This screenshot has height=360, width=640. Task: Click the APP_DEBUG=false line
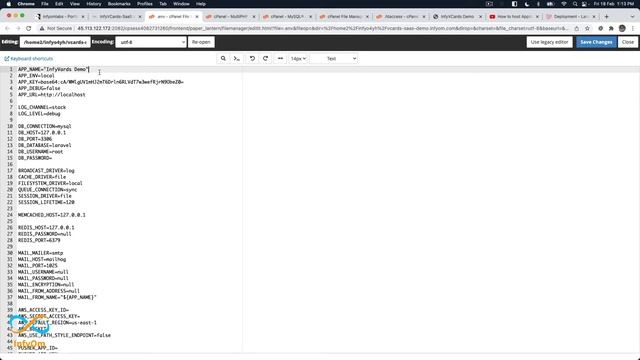[x=39, y=88]
